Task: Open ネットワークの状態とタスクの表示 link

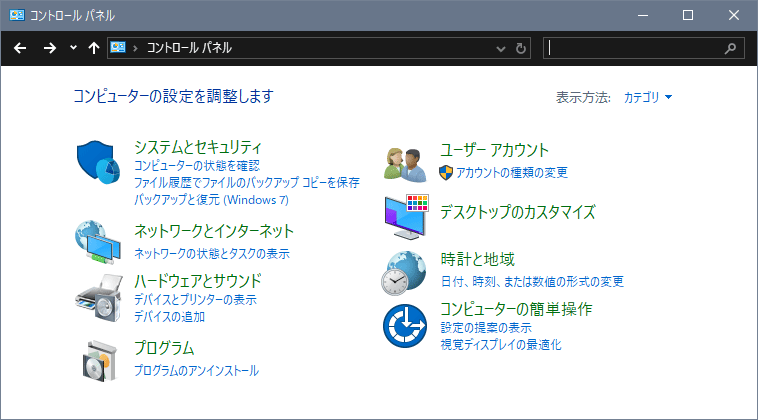Action: tap(212, 254)
